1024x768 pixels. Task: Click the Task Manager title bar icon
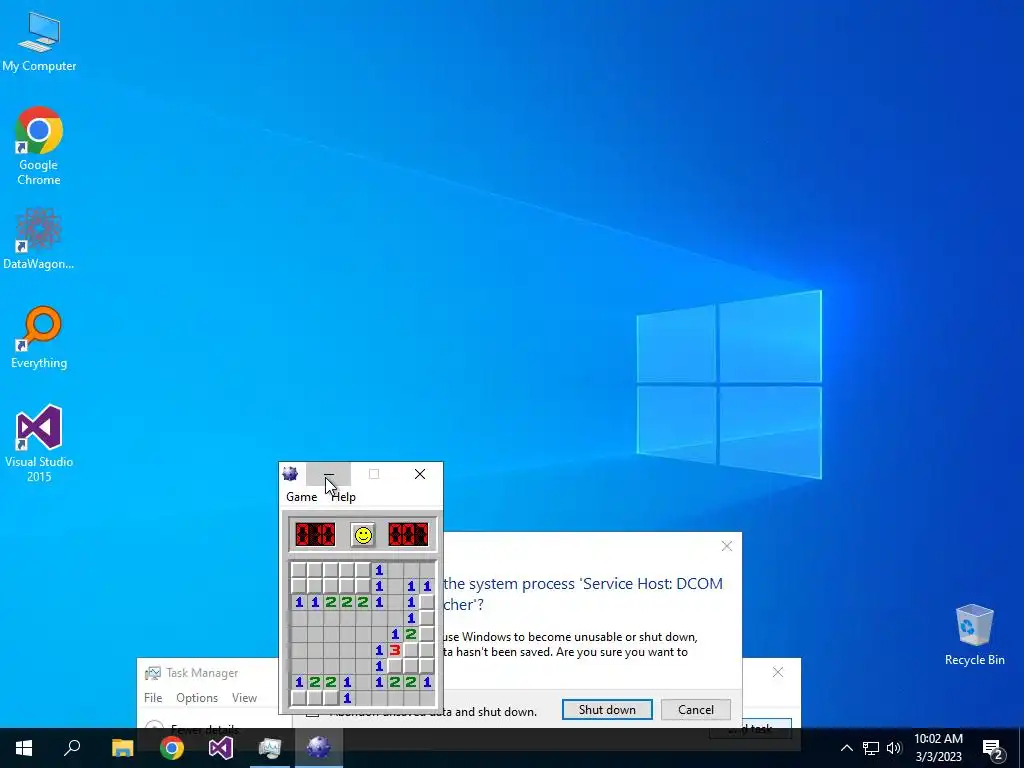(153, 673)
